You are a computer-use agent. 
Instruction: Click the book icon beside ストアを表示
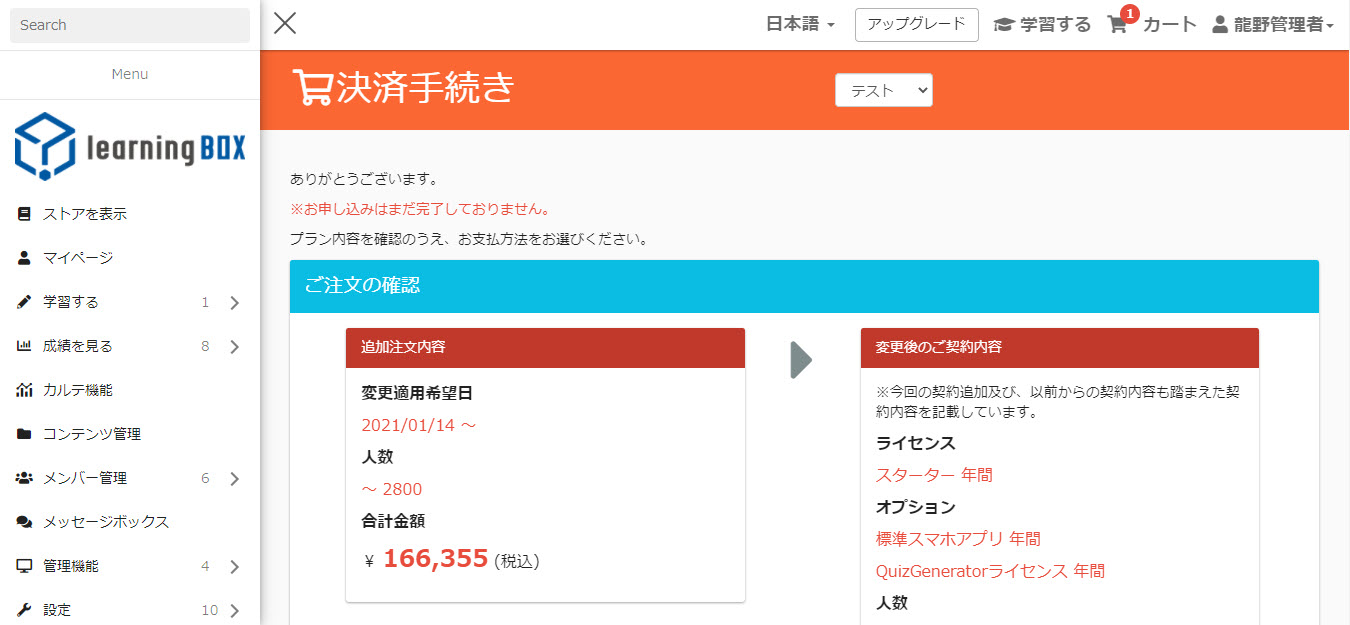[24, 214]
